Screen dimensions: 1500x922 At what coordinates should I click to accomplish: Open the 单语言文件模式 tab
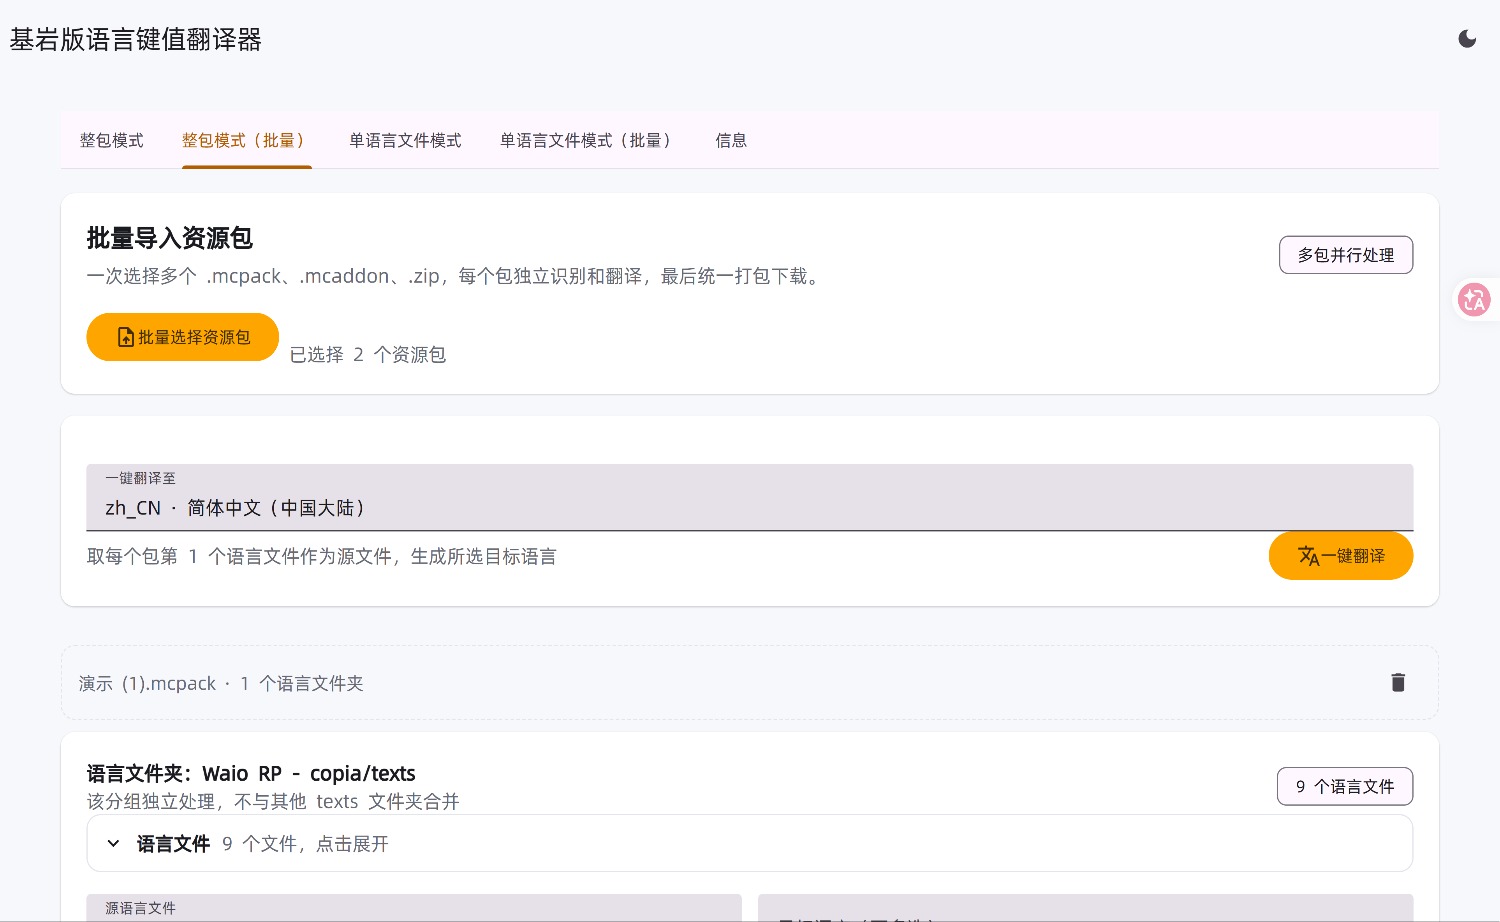(x=405, y=141)
